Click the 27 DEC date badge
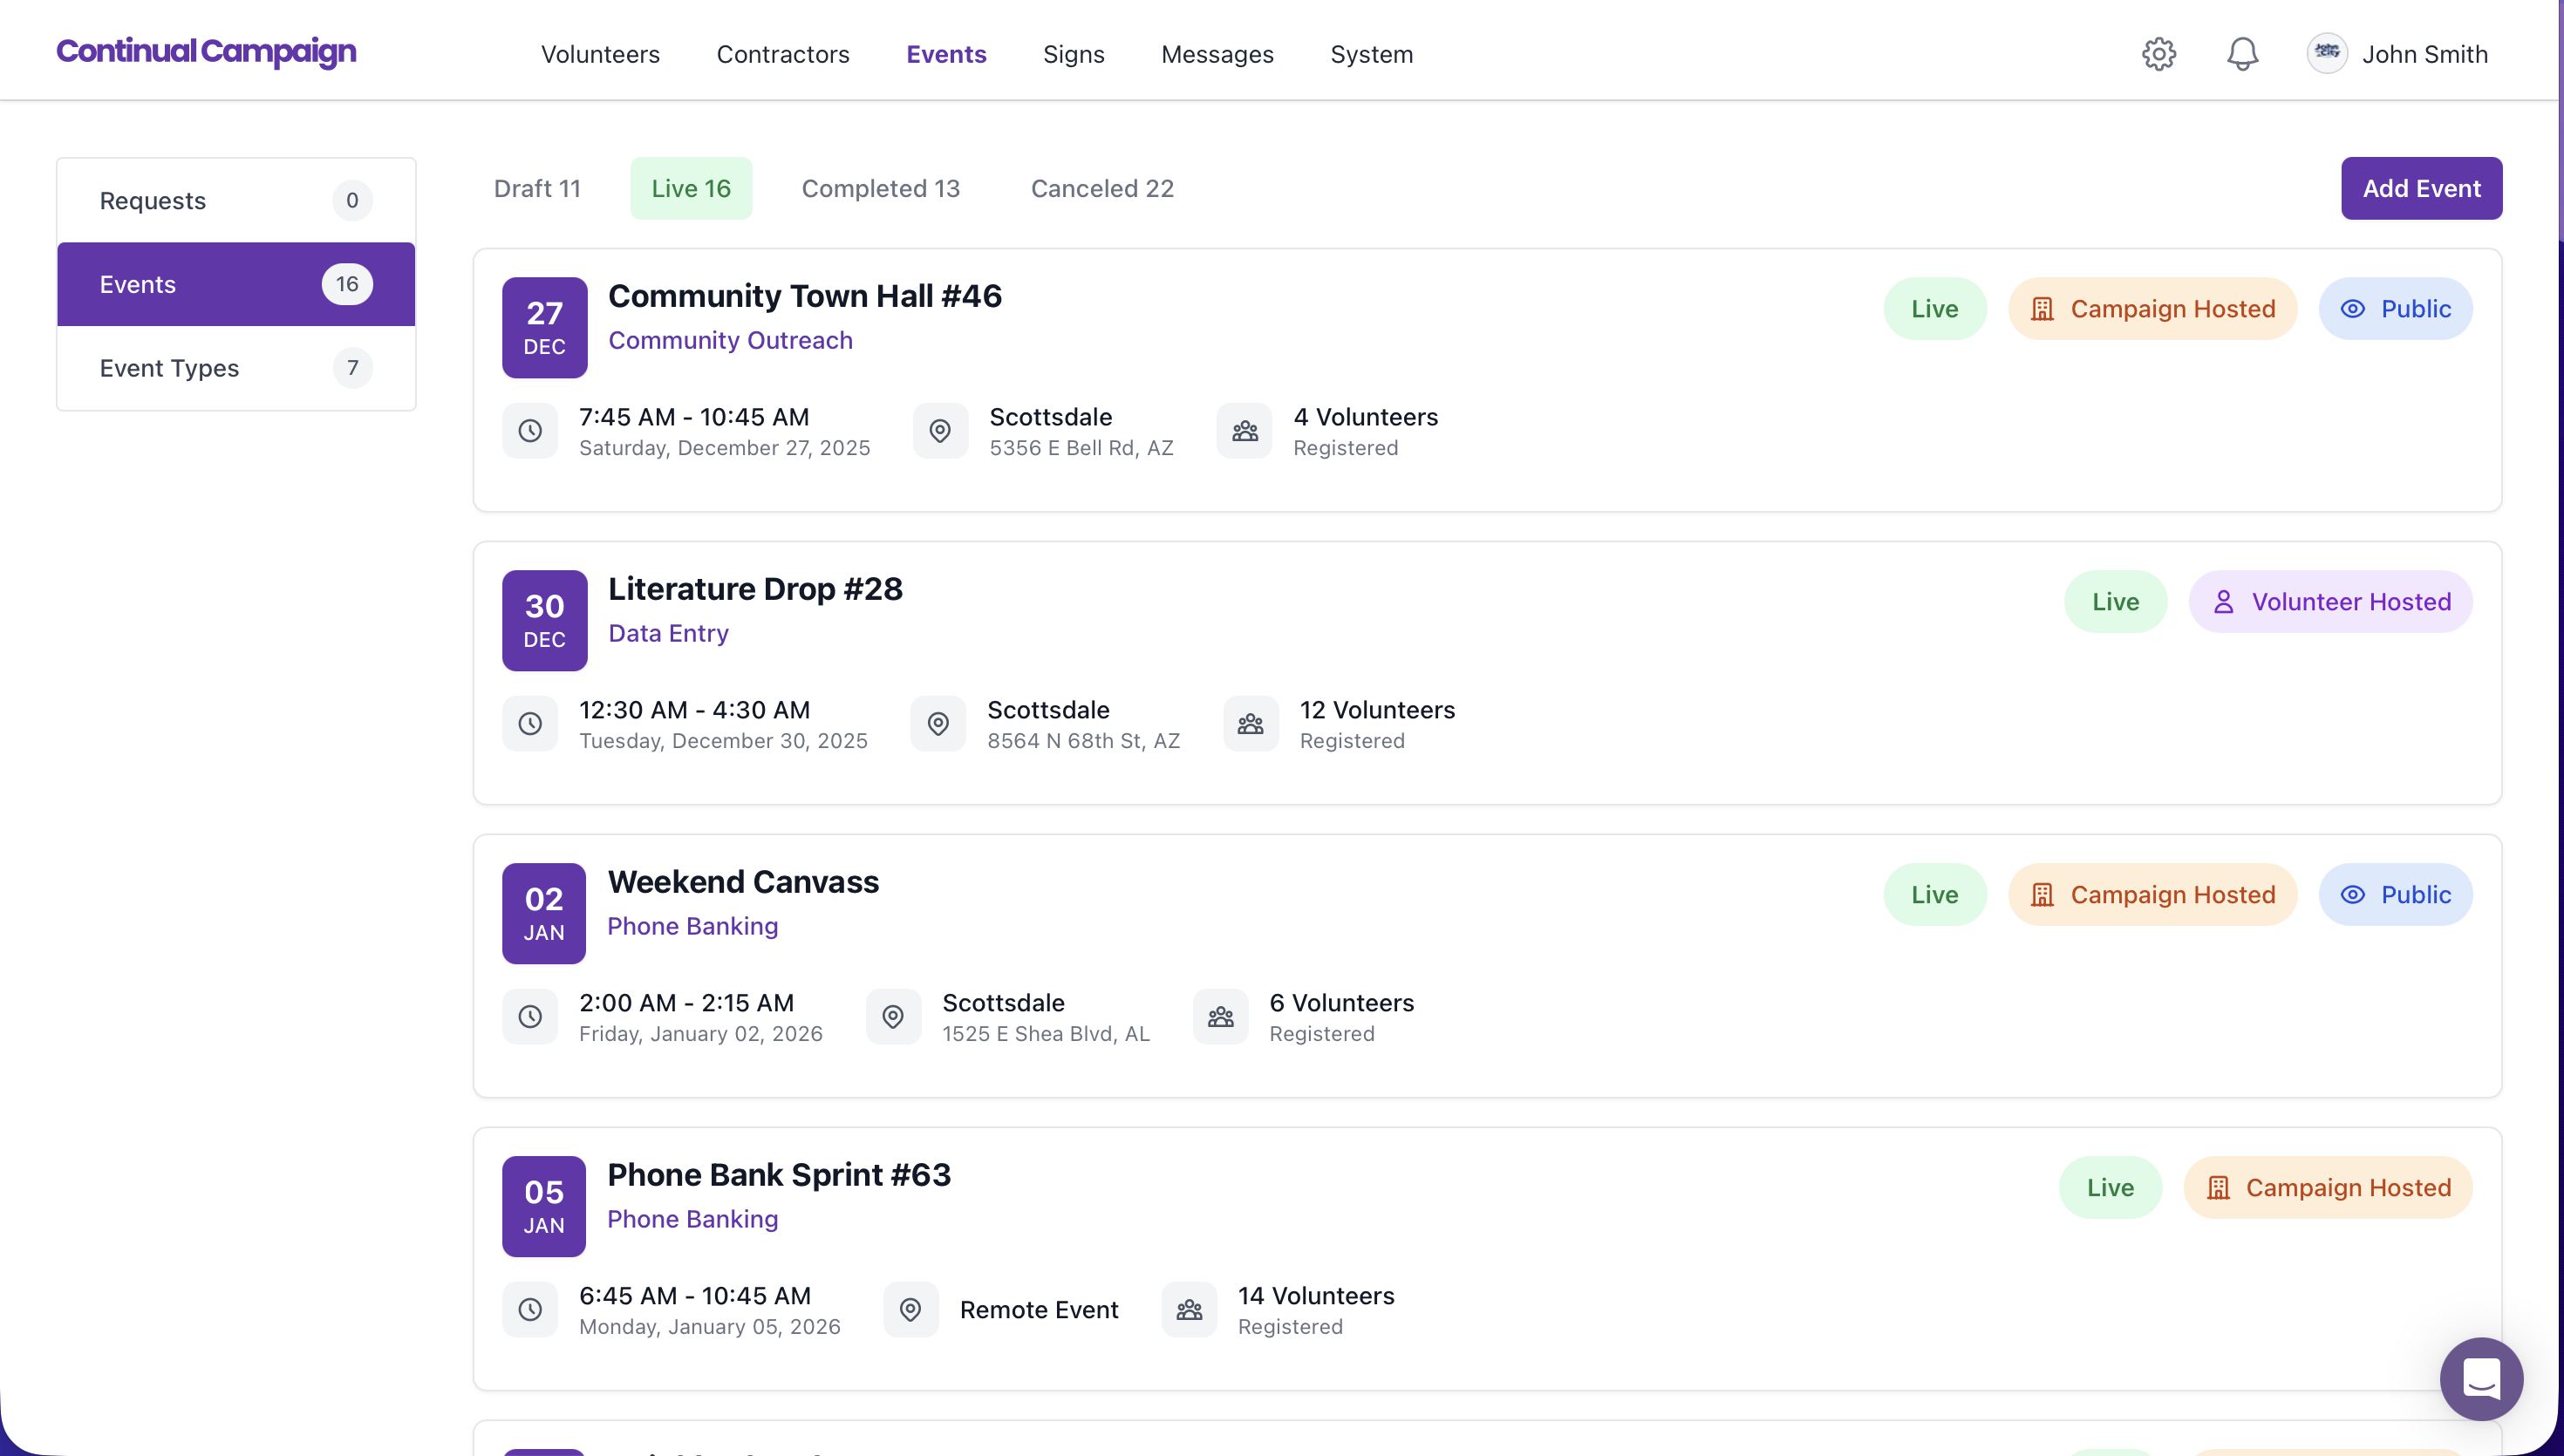Screen dimensions: 2564x1456 544,328
